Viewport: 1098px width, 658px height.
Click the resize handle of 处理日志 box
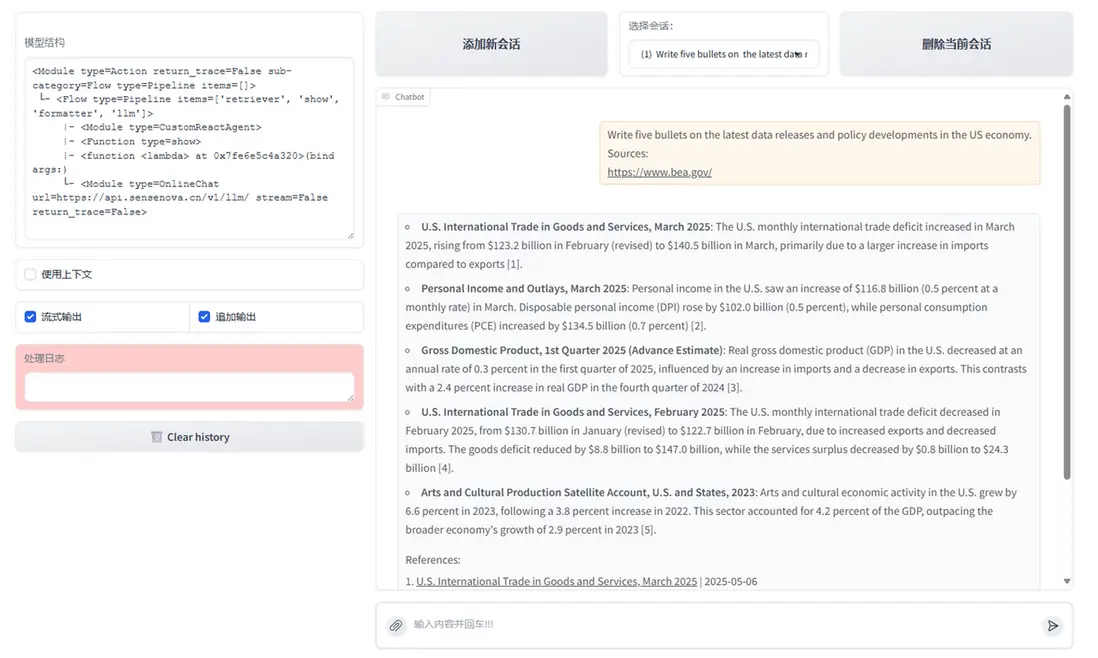(x=350, y=398)
